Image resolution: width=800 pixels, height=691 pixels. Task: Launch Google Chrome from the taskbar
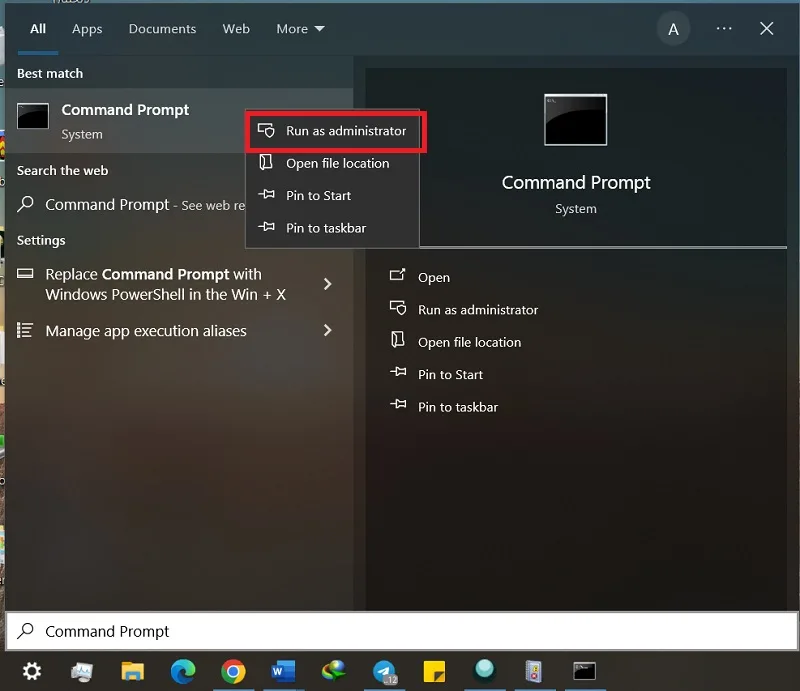(233, 671)
